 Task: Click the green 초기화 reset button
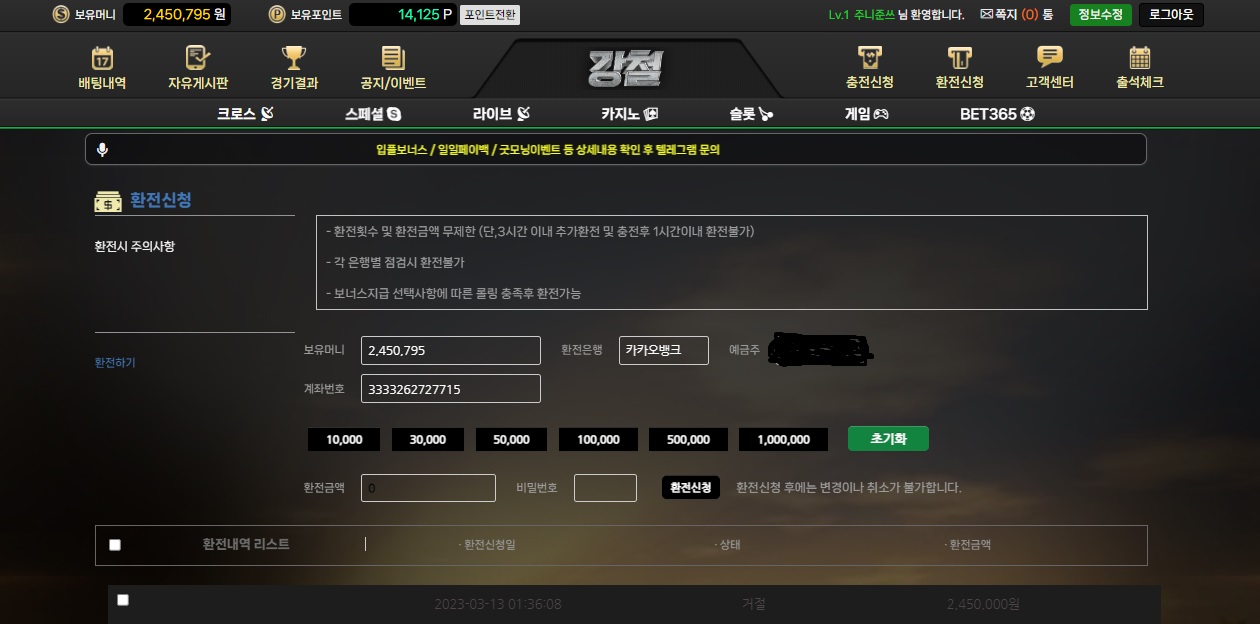pos(888,438)
